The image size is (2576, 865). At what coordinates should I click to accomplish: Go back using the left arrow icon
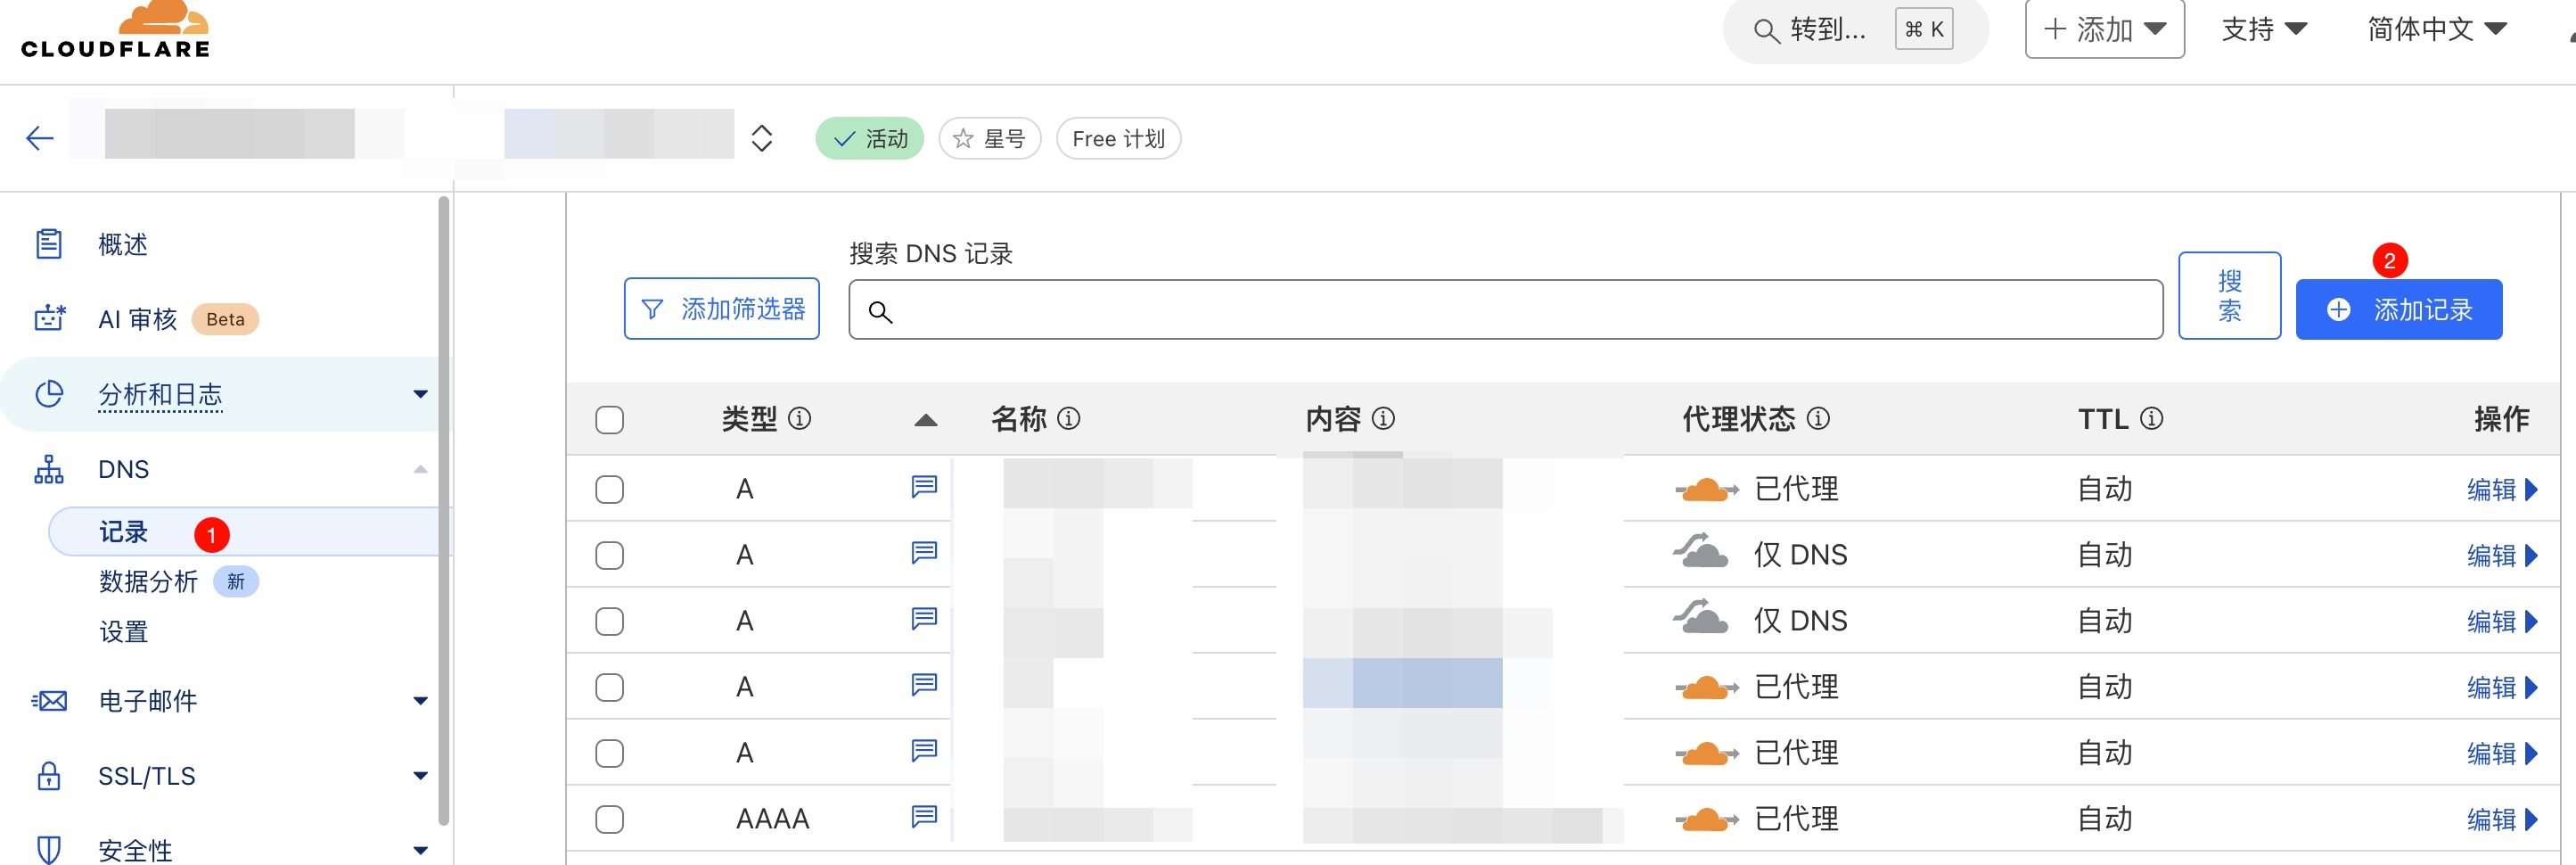(40, 138)
